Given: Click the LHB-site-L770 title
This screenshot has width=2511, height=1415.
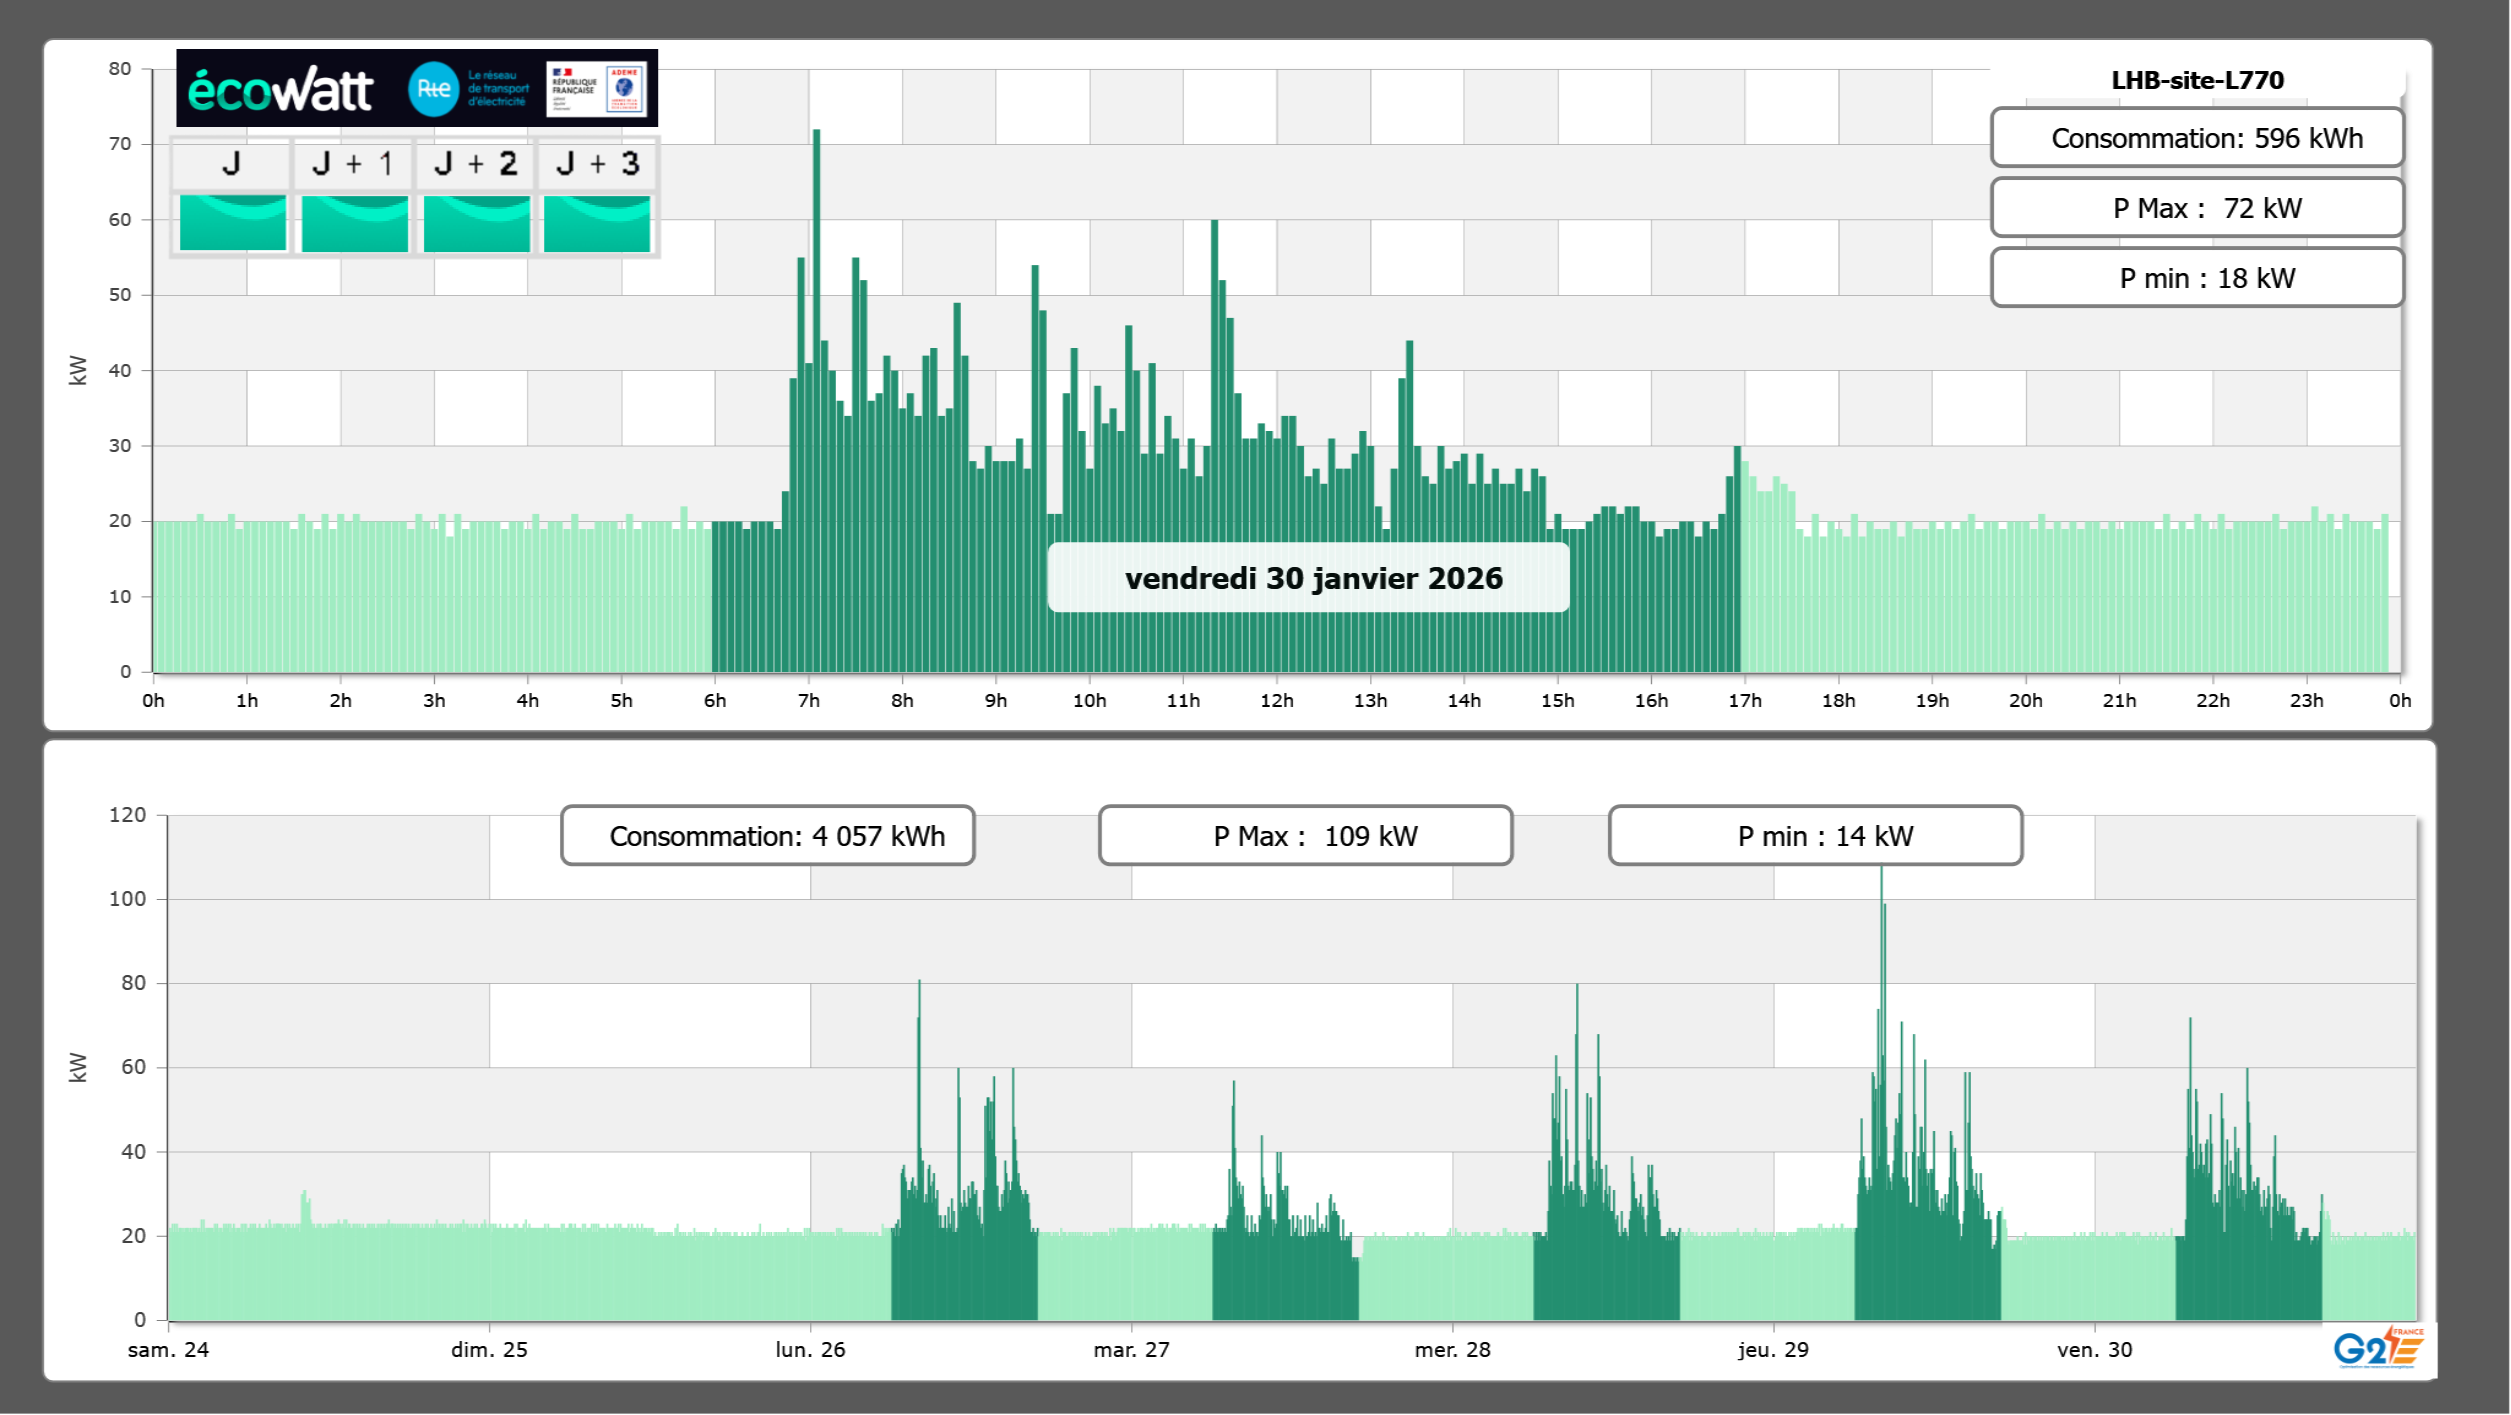Looking at the screenshot, I should pos(2197,80).
